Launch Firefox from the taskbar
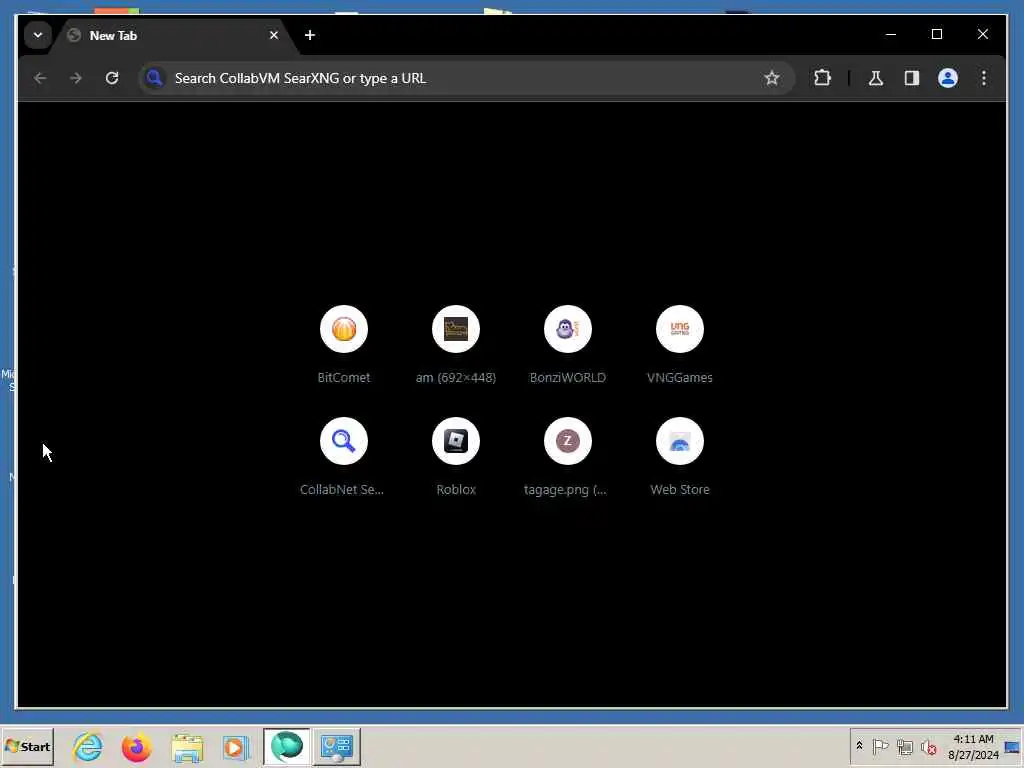 point(136,746)
